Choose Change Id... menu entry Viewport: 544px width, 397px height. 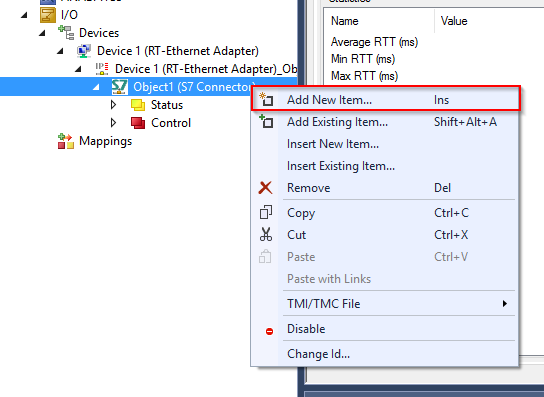[x=386, y=354]
